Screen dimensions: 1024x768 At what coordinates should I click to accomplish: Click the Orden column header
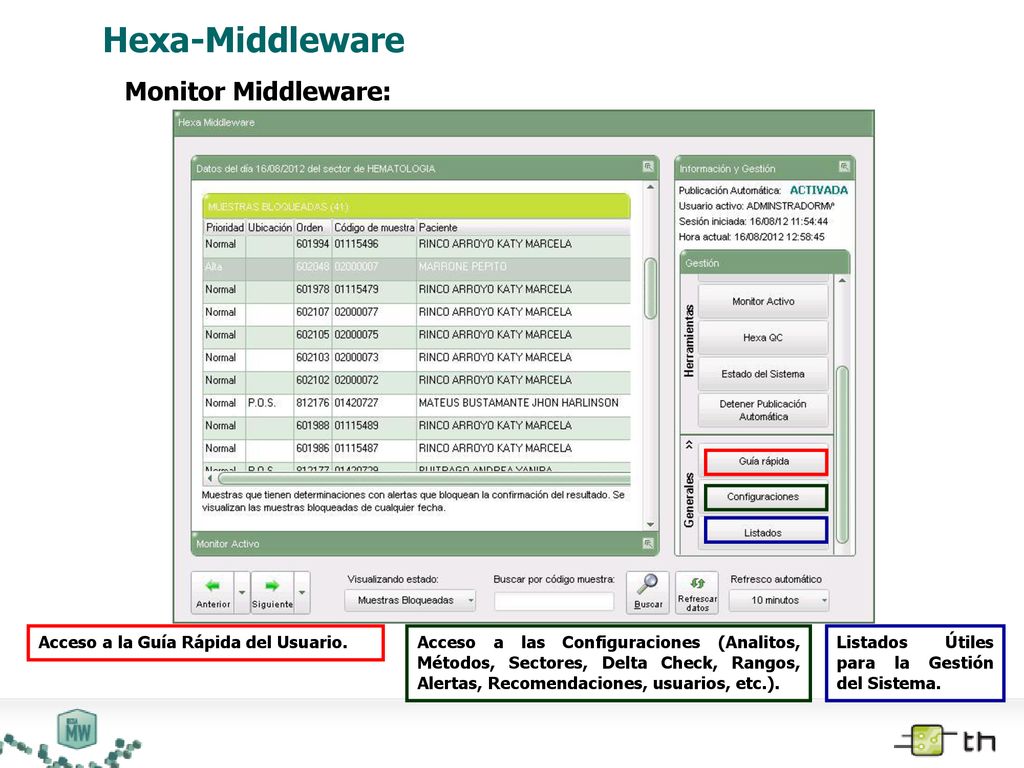point(313,227)
